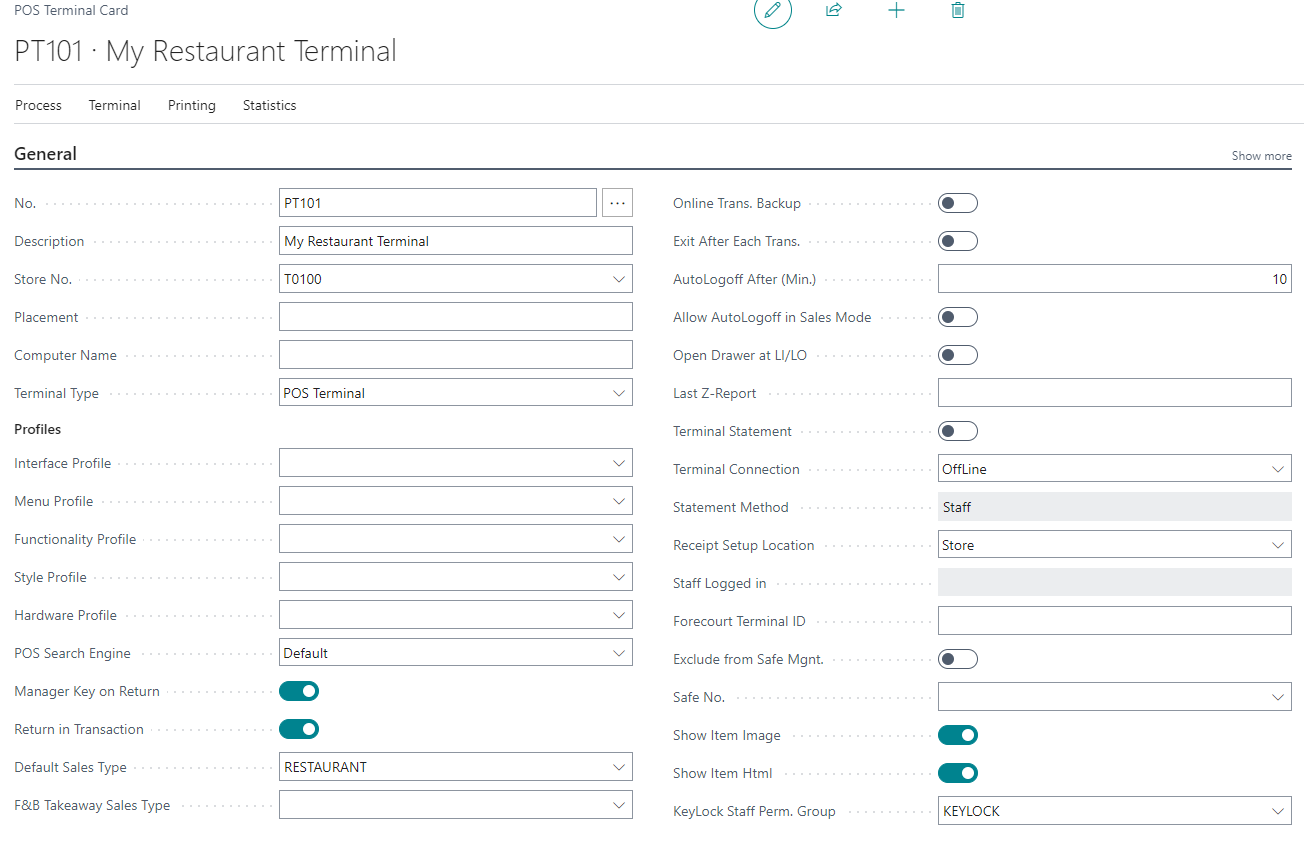Open the Statistics menu
The height and width of the screenshot is (846, 1304).
pos(269,105)
